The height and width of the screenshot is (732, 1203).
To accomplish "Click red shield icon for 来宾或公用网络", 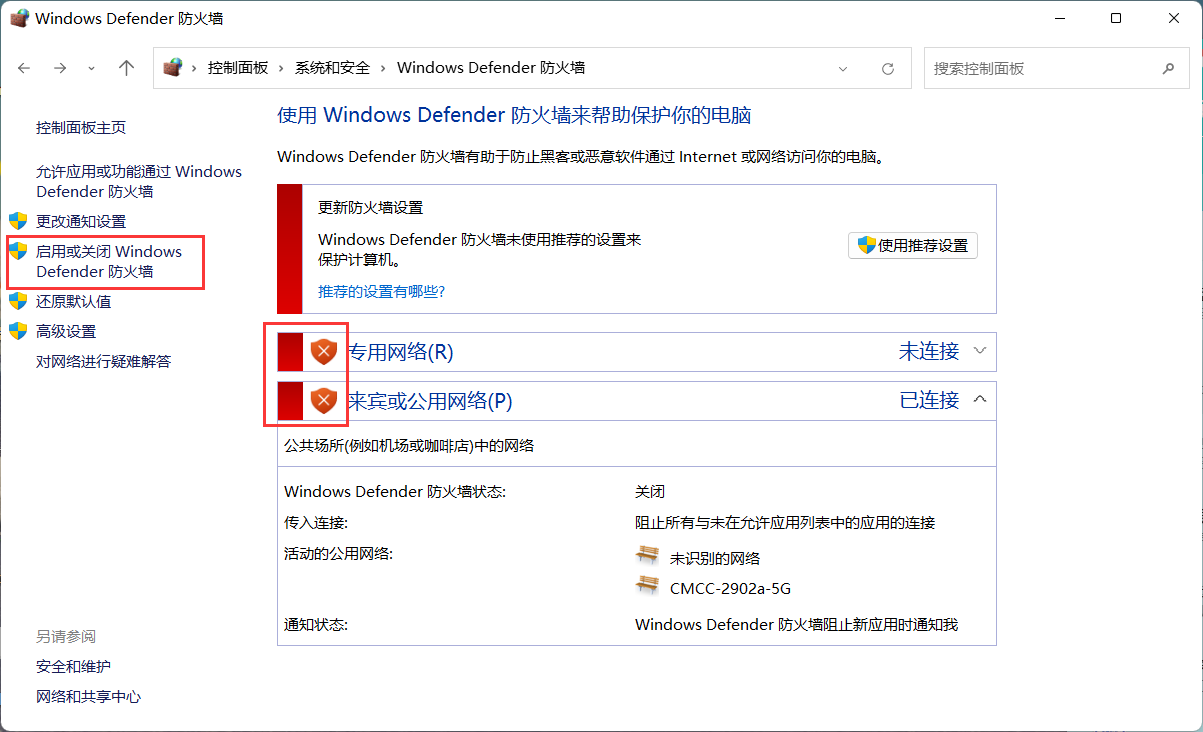I will click(x=324, y=401).
